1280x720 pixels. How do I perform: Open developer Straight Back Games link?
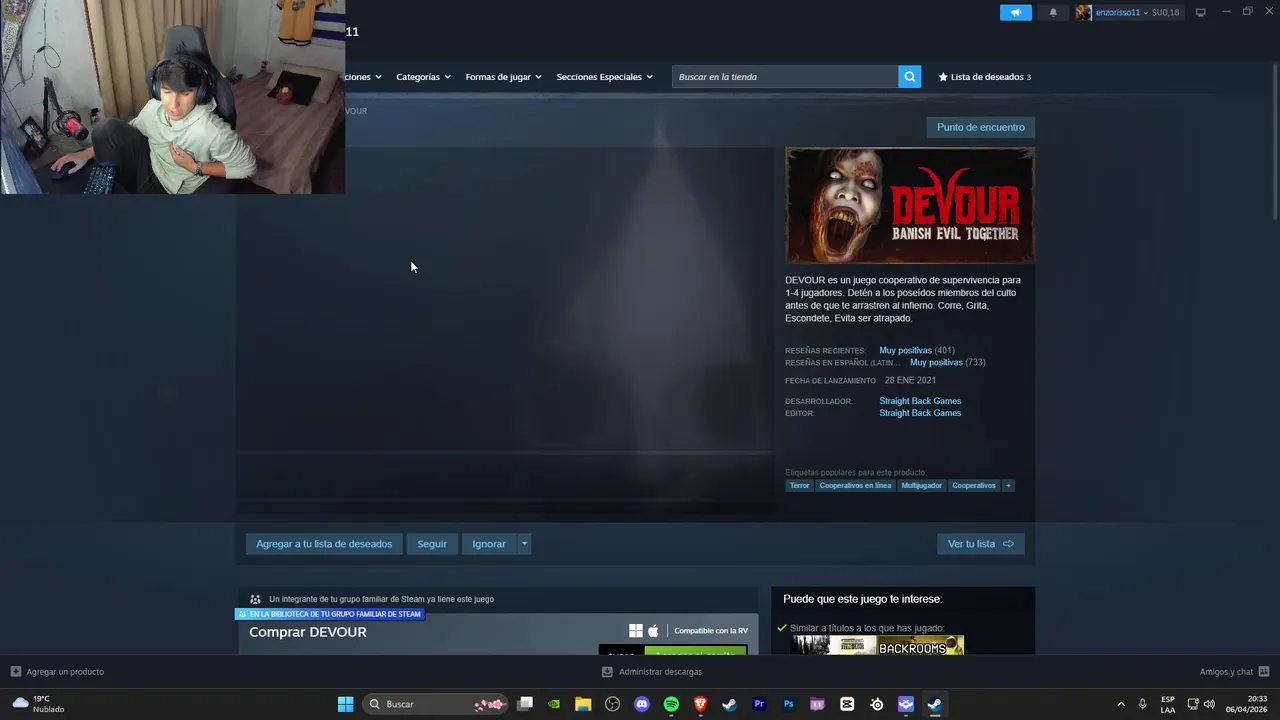point(920,401)
